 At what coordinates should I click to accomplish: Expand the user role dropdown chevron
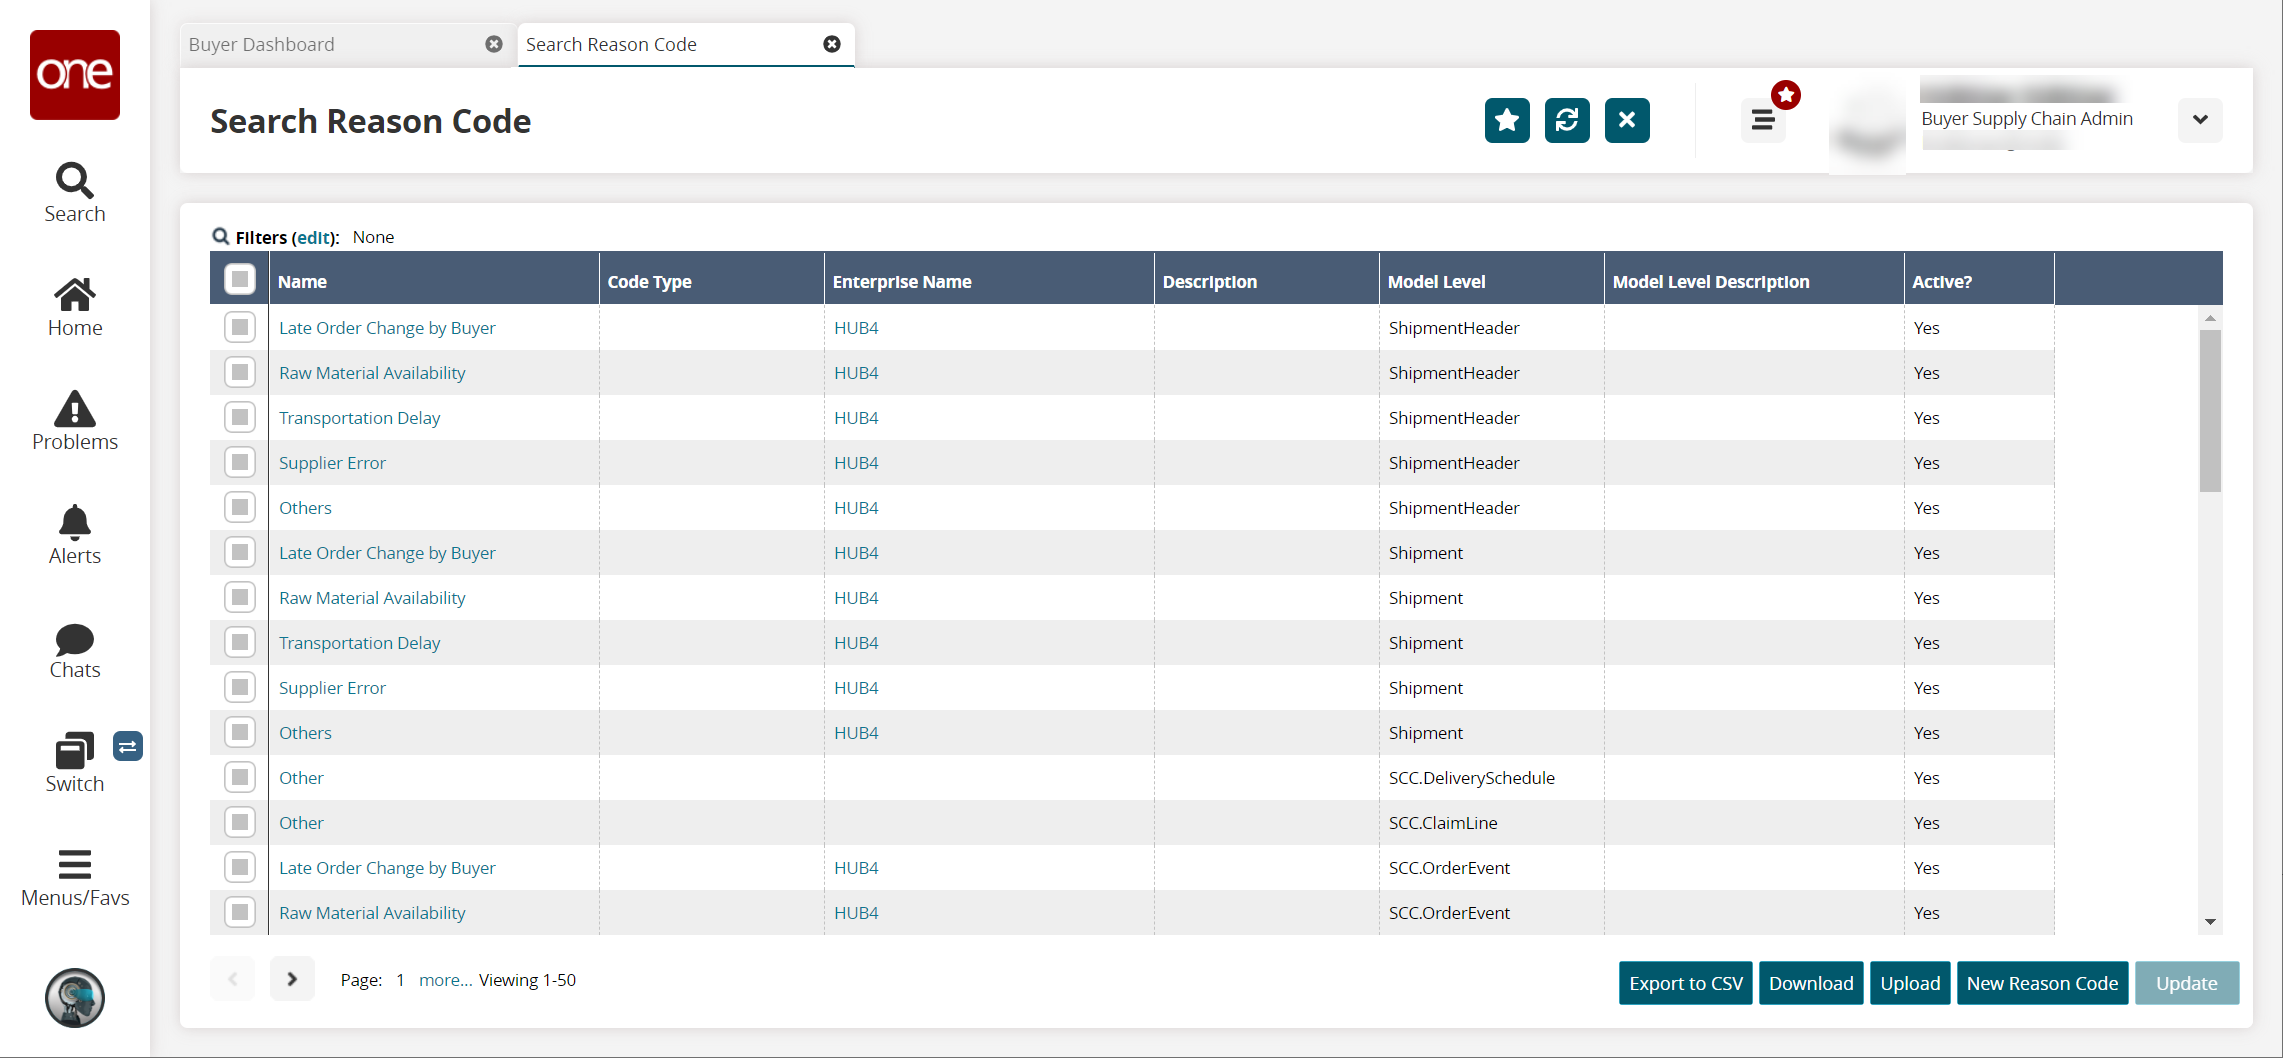coord(2200,120)
